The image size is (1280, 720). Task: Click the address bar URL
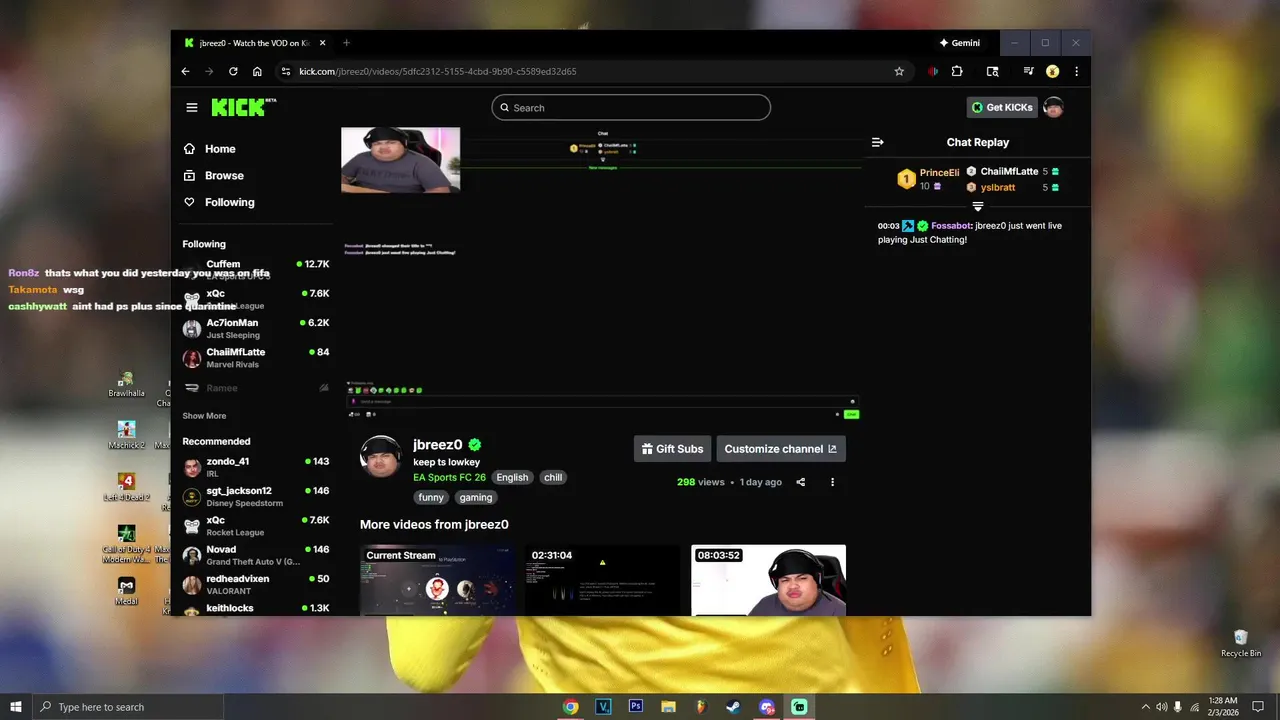coord(438,71)
